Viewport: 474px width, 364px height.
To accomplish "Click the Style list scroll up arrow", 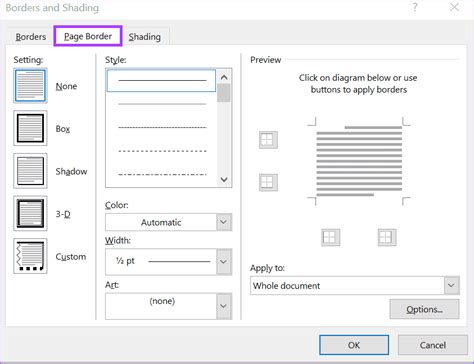I will pyautogui.click(x=224, y=77).
